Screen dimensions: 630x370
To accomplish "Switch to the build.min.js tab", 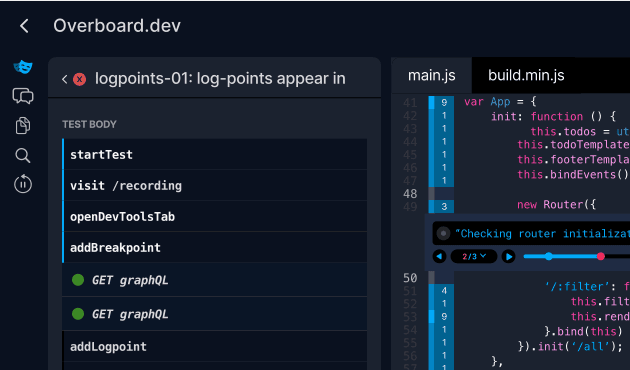I will coord(526,76).
